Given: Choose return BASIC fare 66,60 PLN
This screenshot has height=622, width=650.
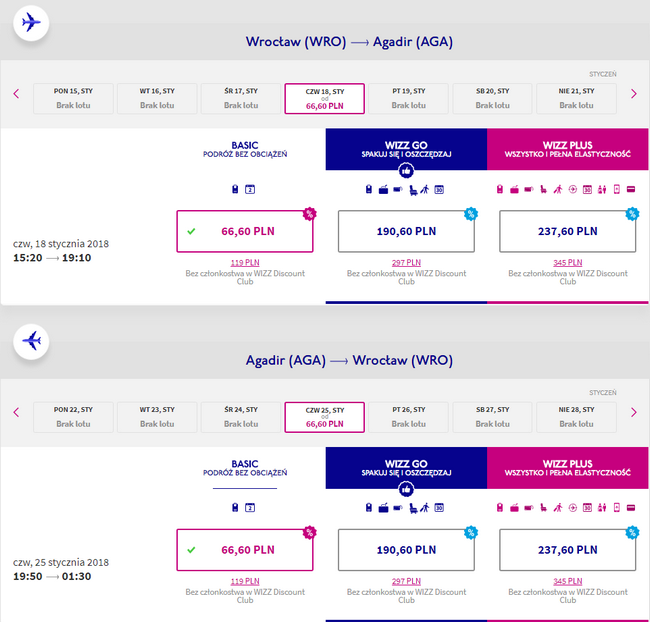Looking at the screenshot, I should coord(245,550).
